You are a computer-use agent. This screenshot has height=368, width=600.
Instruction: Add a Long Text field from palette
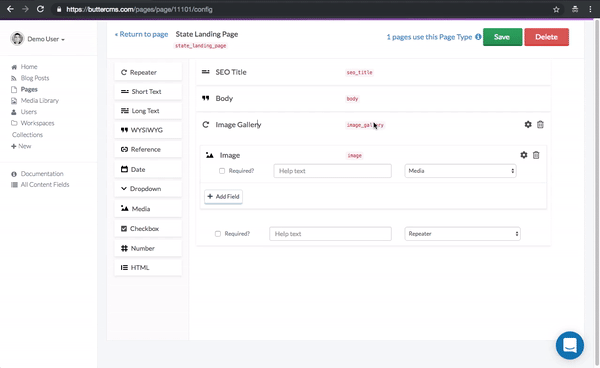click(148, 111)
